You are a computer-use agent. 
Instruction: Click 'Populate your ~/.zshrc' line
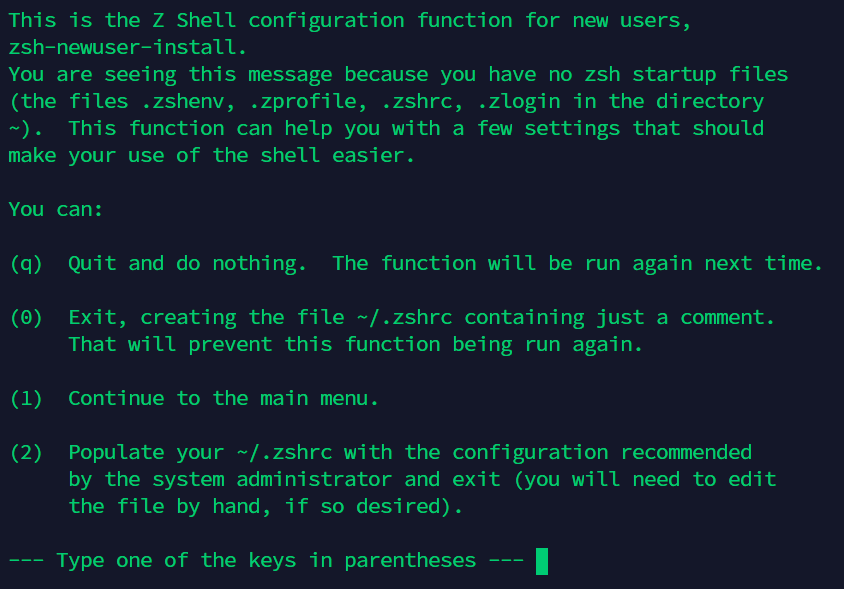pos(410,453)
